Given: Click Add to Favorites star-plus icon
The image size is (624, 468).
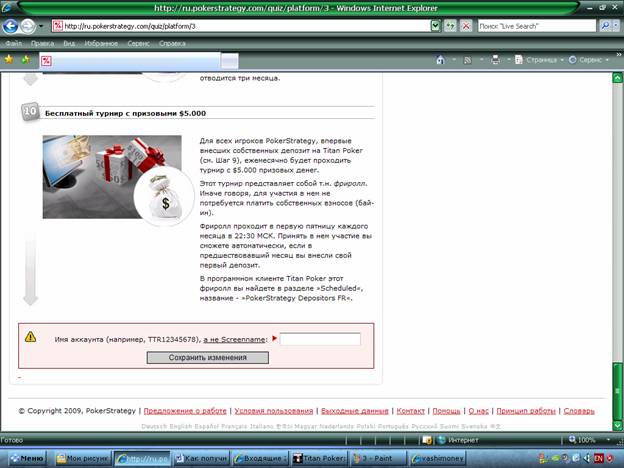Looking at the screenshot, I should click(26, 60).
